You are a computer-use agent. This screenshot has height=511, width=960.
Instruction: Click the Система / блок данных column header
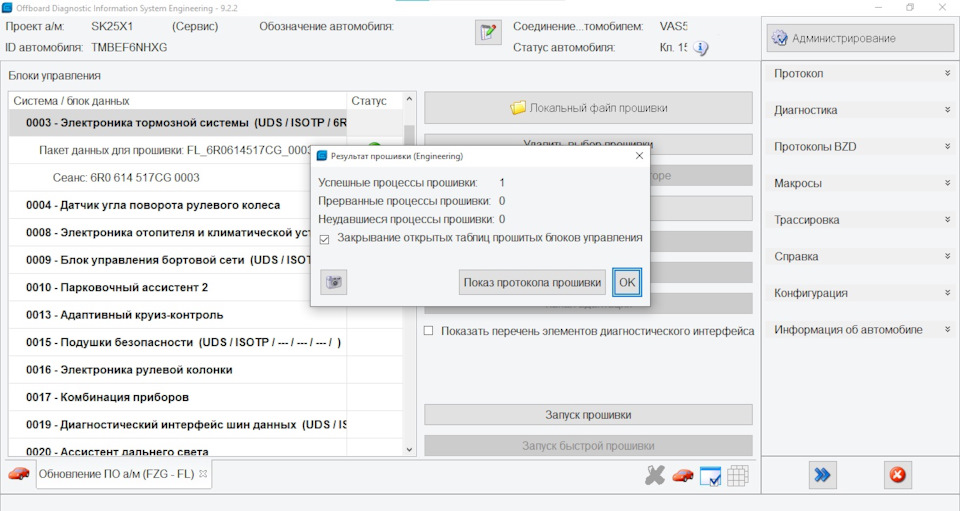point(178,100)
